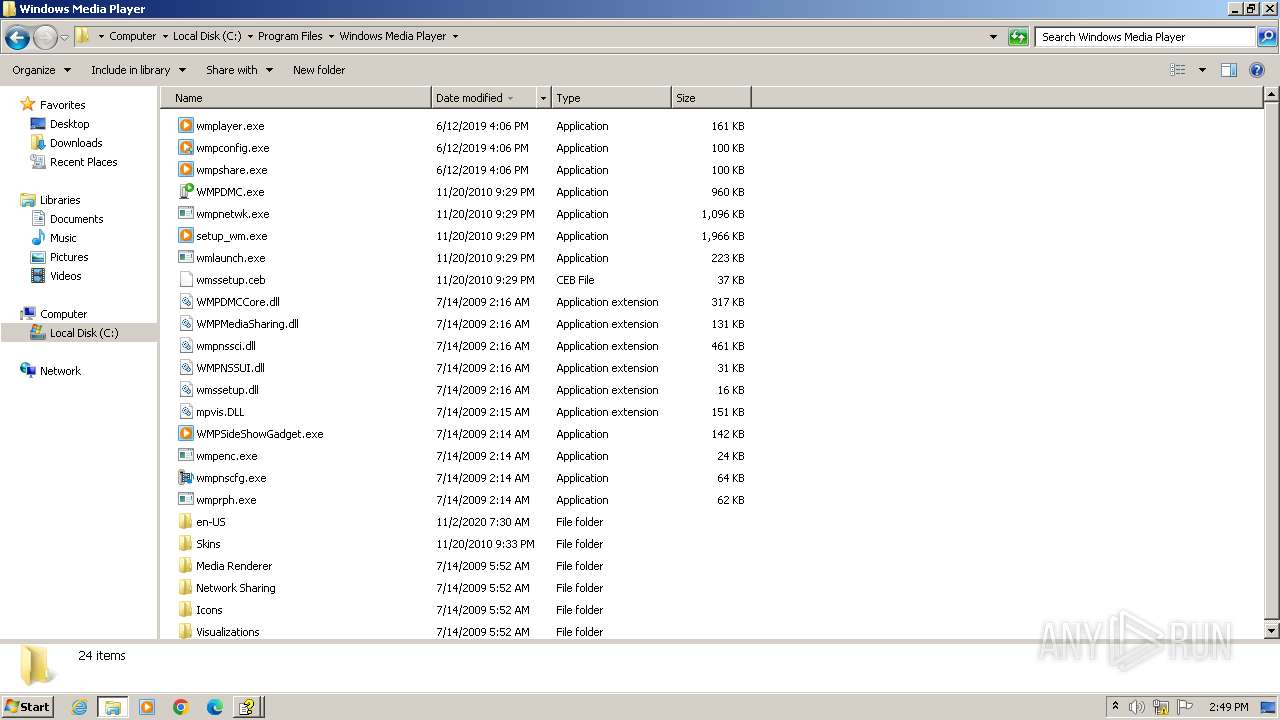The height and width of the screenshot is (720, 1280).
Task: Select the setup_wm.exe file icon
Action: (185, 236)
